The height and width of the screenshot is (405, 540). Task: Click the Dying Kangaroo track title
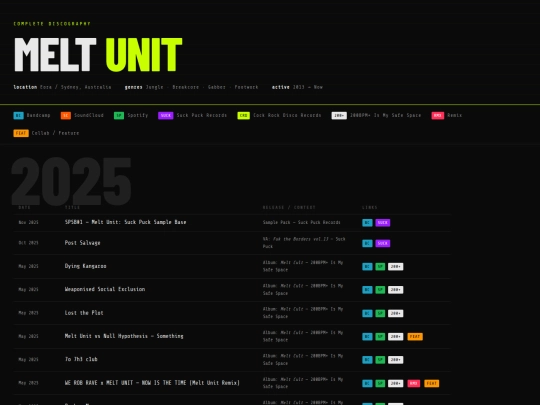point(85,266)
